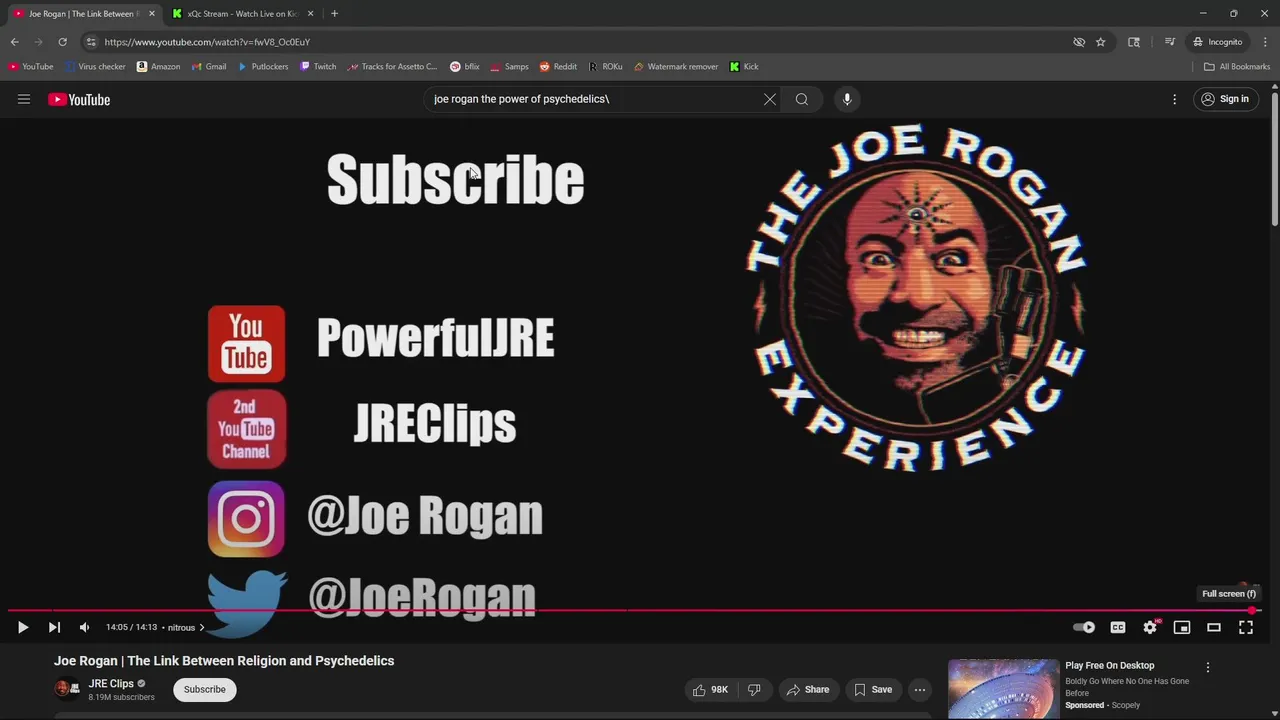This screenshot has height=720, width=1280.
Task: Open the YouTube bookmark
Action: coord(31,67)
